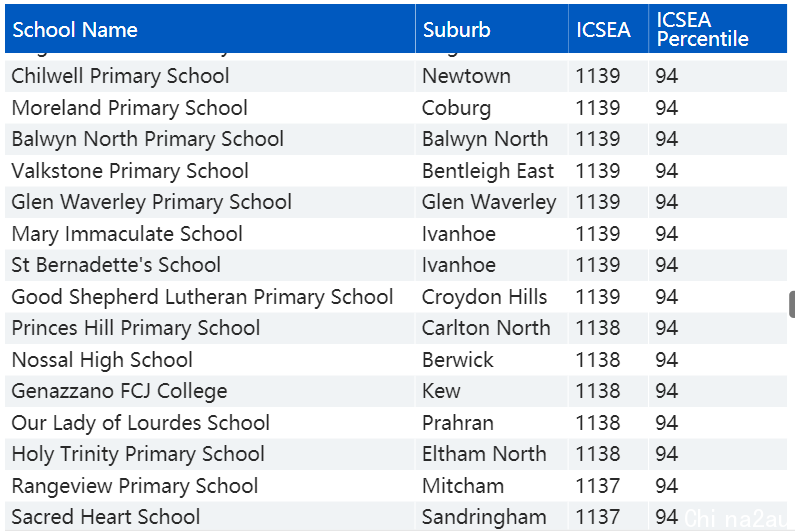Click St Bernadette's School entry
This screenshot has height=531, width=795.
click(x=116, y=265)
